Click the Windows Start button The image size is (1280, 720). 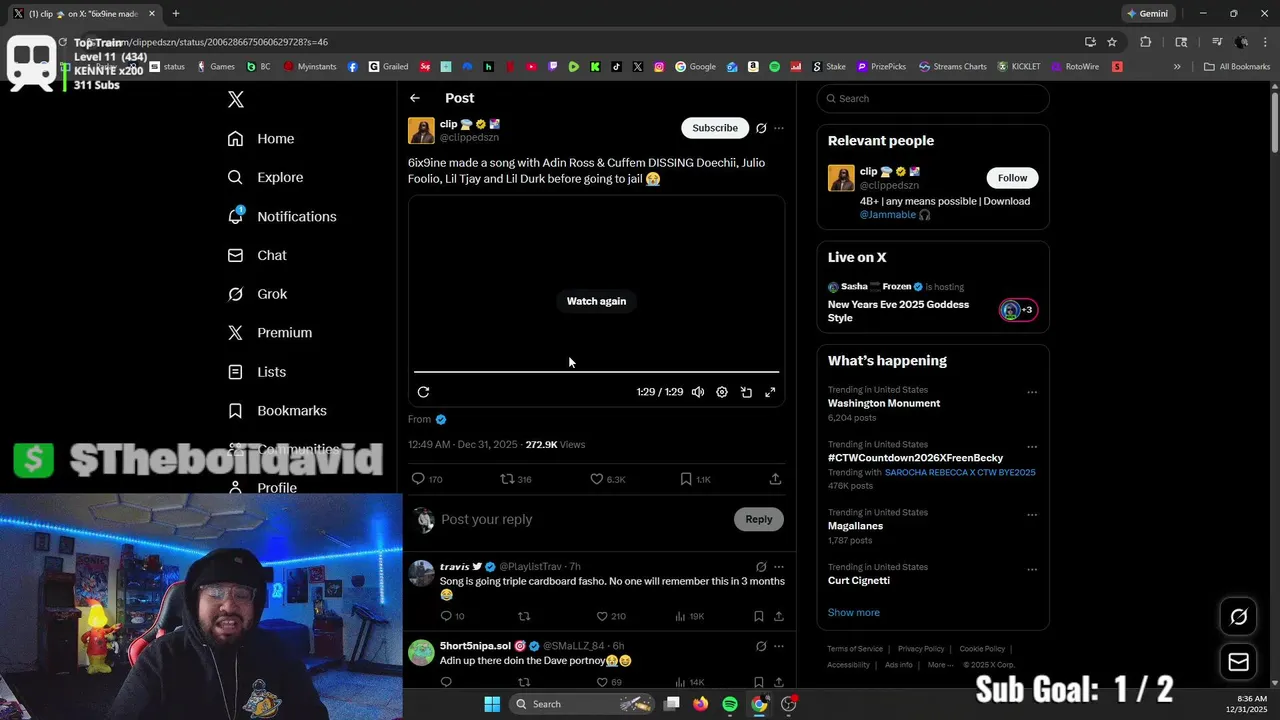(492, 704)
